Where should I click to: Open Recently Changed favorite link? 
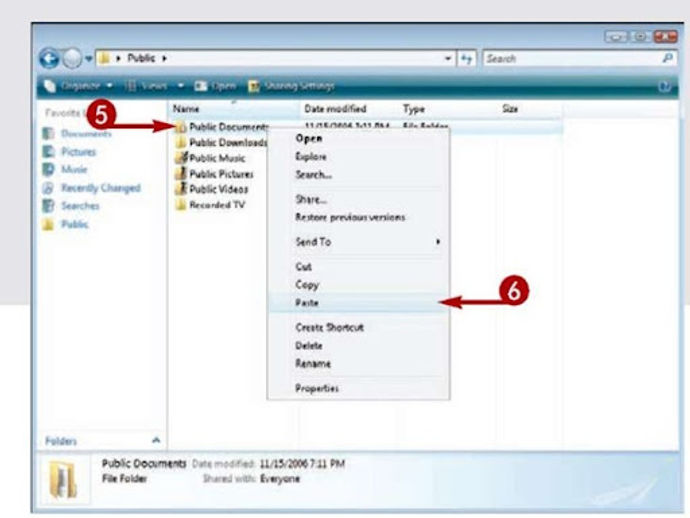click(x=101, y=188)
